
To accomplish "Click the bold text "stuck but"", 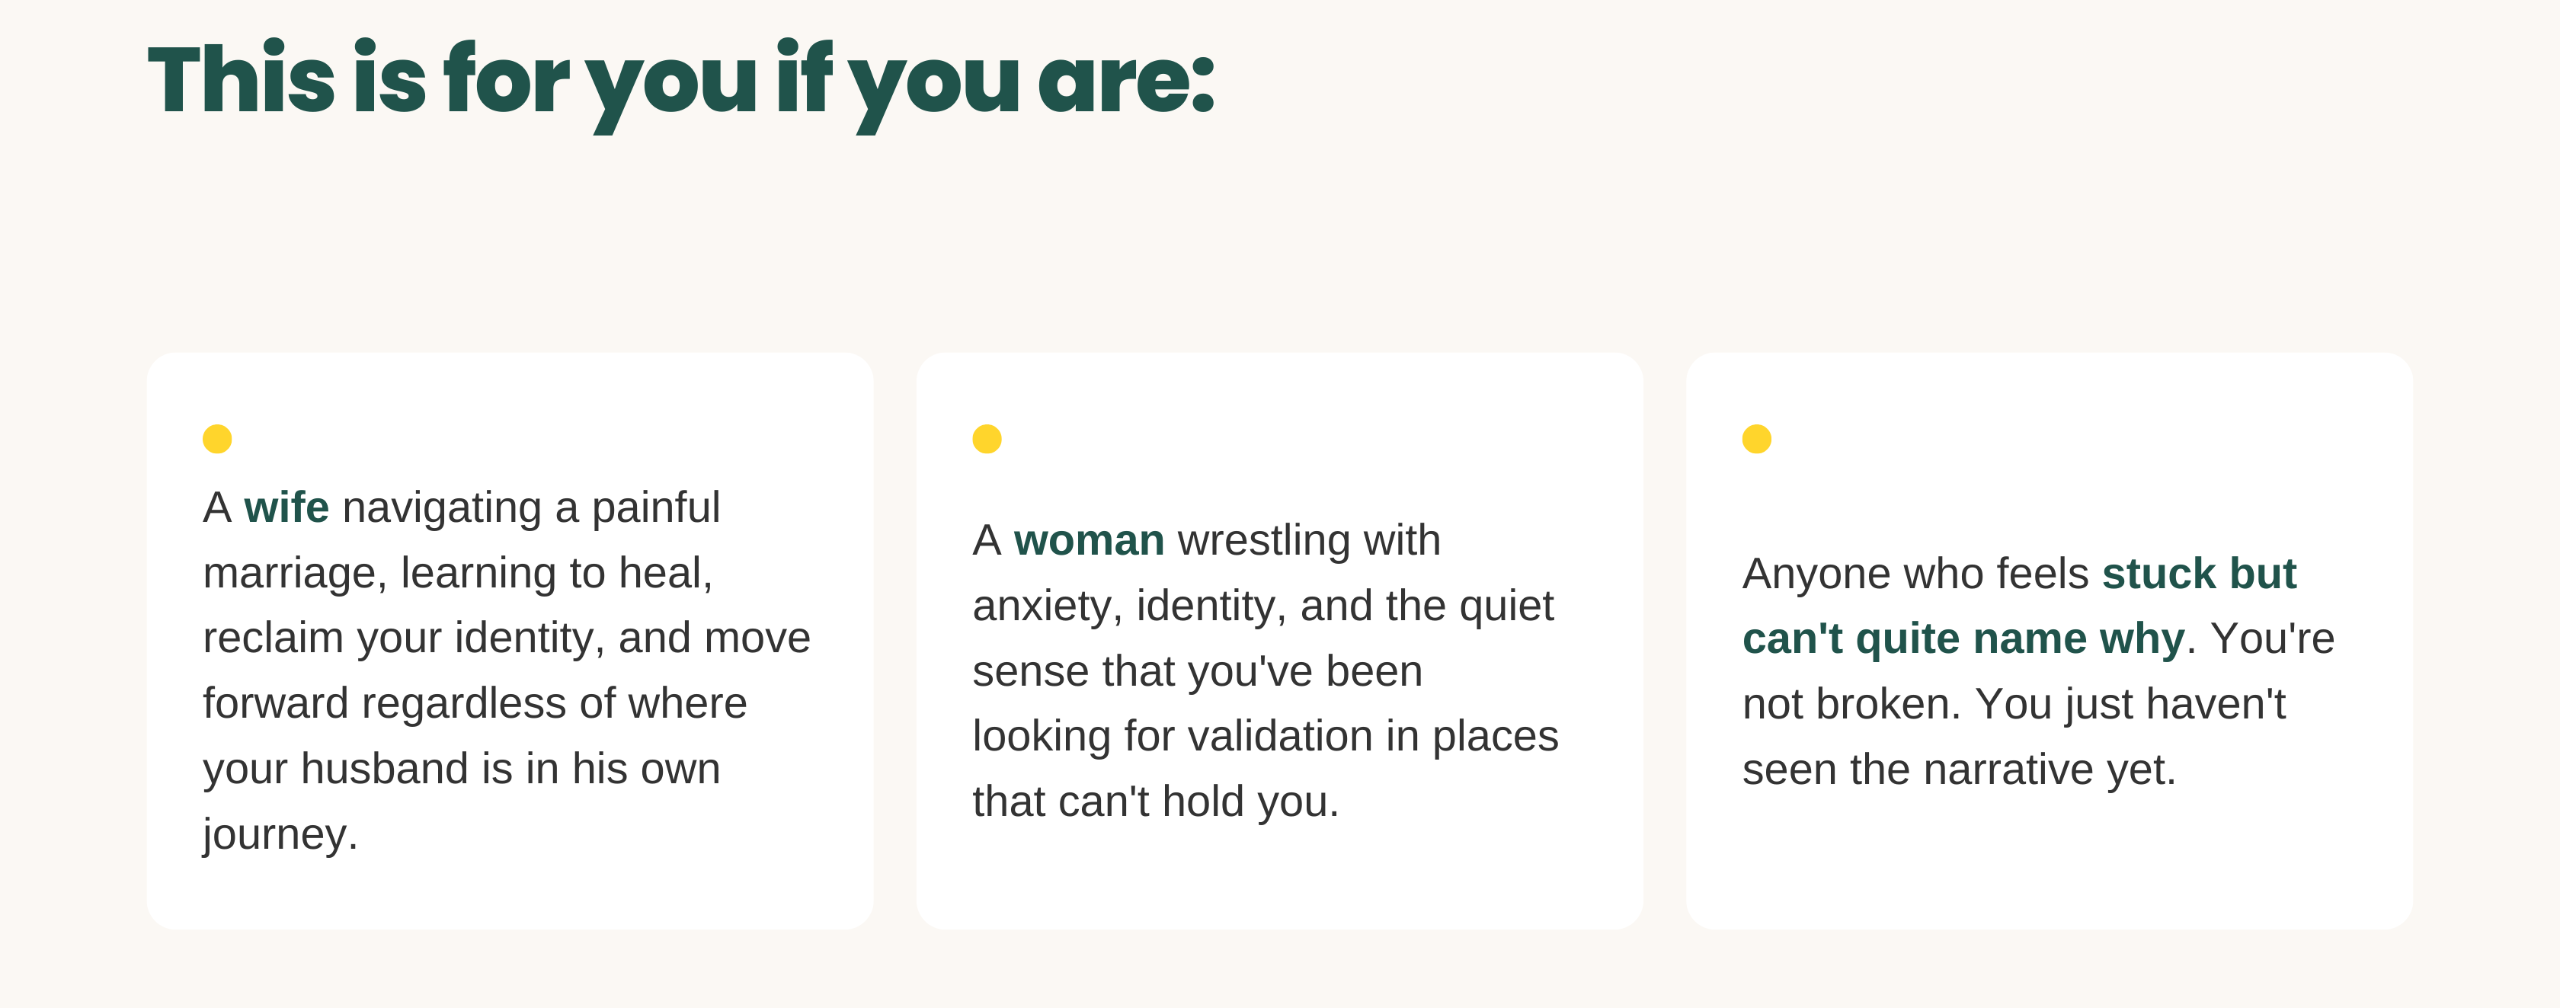I will 2199,574.
